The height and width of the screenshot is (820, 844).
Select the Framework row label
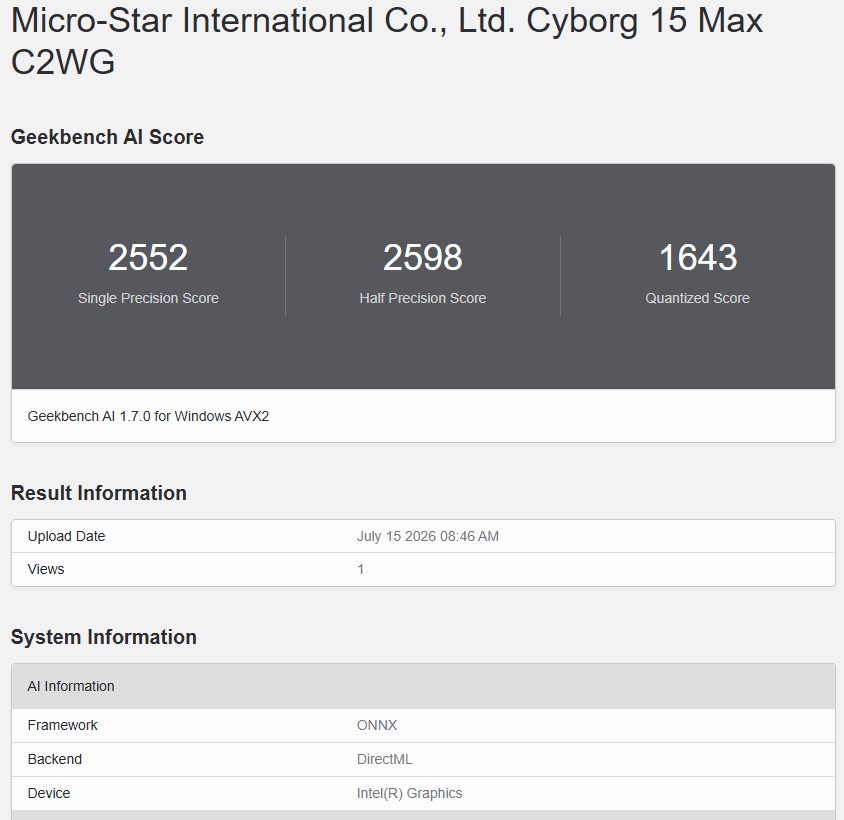click(62, 725)
